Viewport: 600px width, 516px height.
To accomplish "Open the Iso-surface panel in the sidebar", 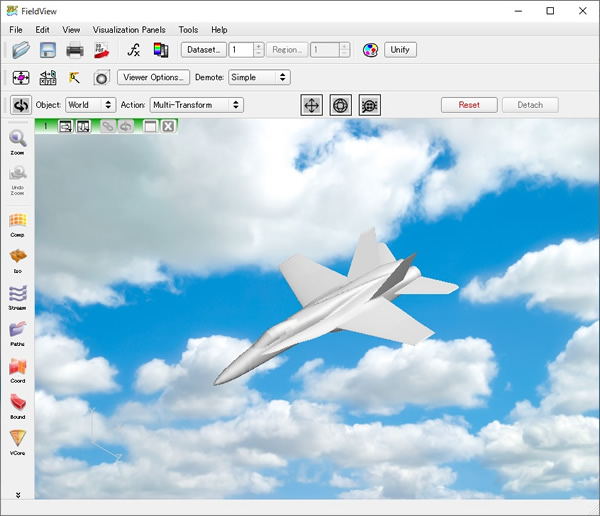I will [x=18, y=260].
